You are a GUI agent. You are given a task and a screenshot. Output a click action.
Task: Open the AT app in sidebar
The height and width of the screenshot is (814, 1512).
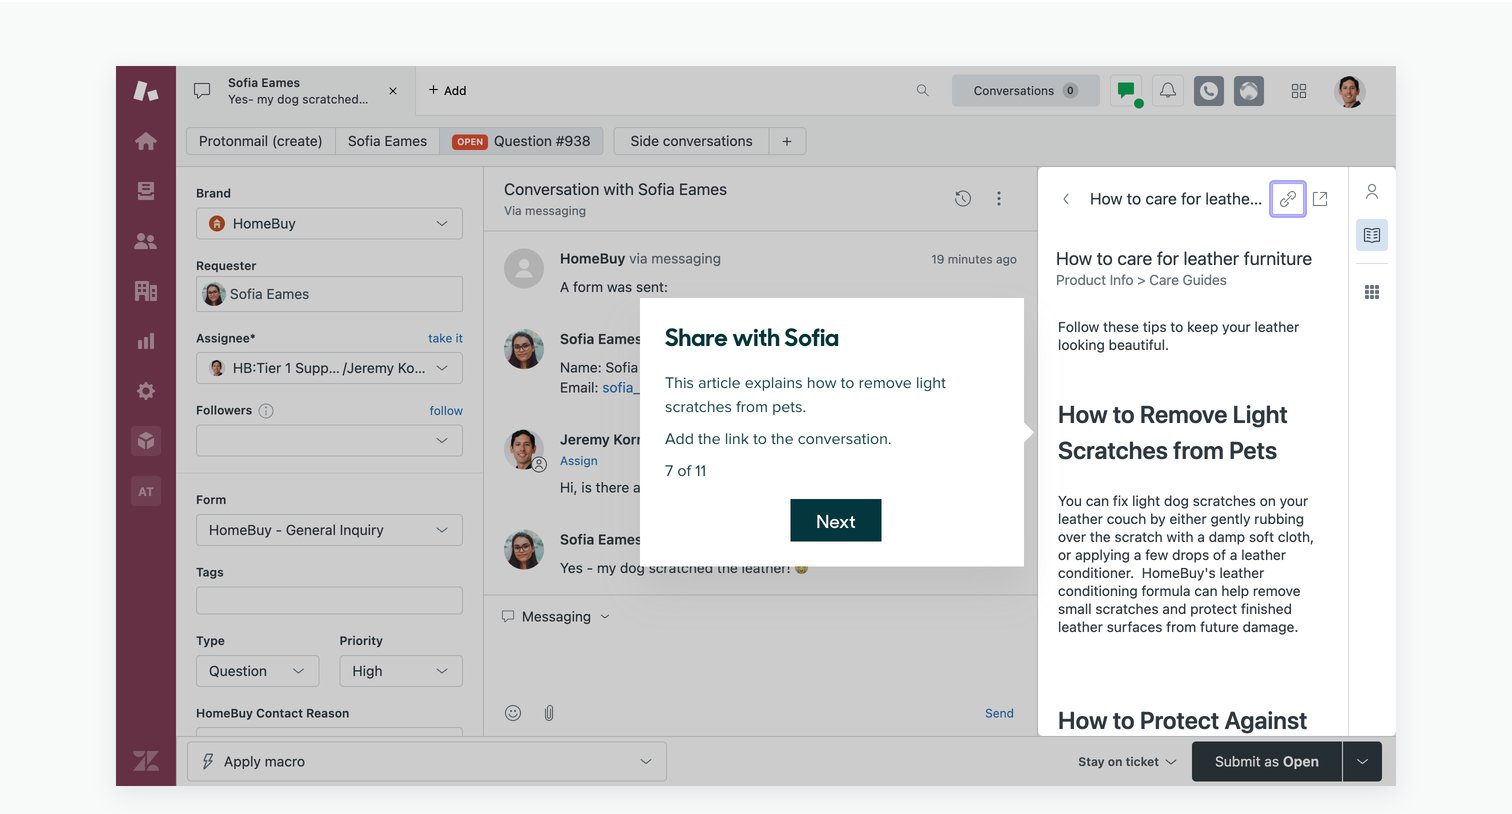(146, 491)
